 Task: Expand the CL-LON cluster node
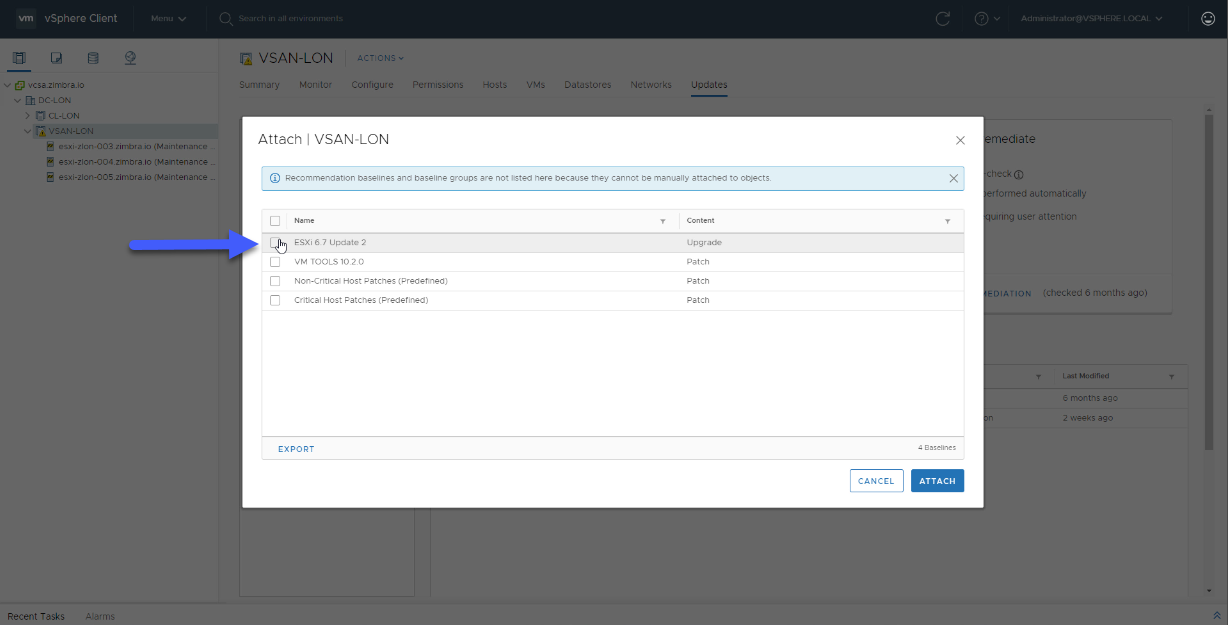pyautogui.click(x=28, y=115)
